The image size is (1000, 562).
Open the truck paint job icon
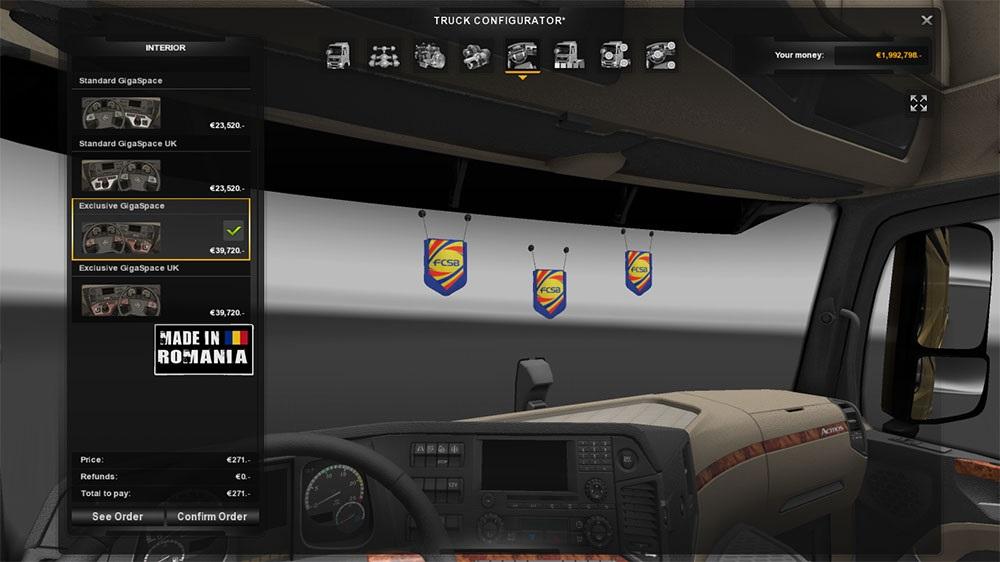pos(568,55)
